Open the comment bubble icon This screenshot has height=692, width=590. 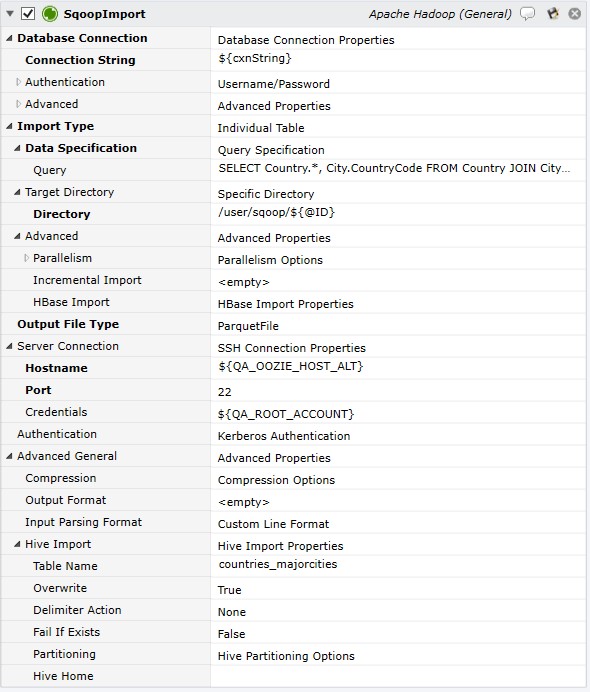click(x=527, y=14)
